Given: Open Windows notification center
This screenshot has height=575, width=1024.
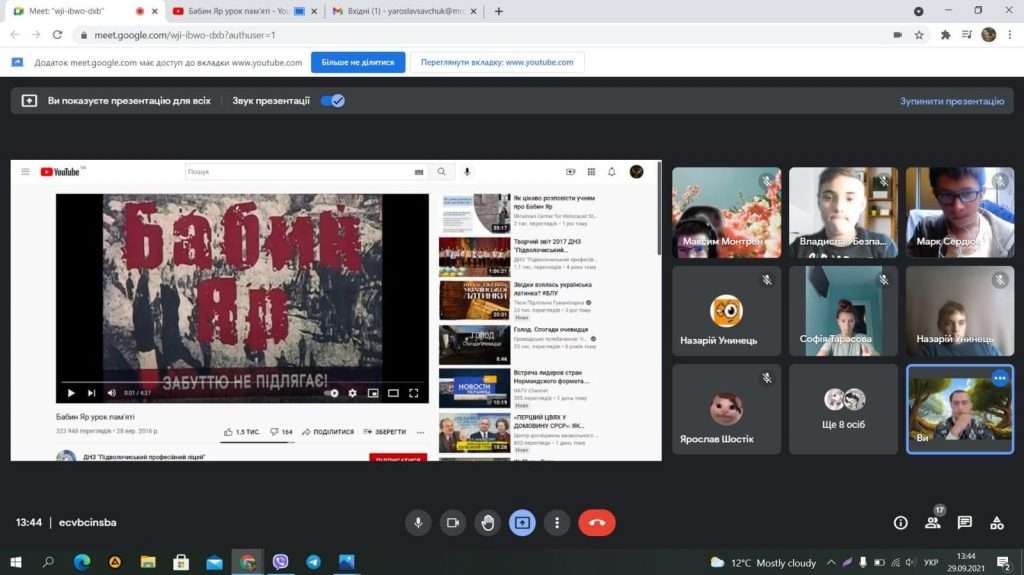Looking at the screenshot, I should 1004,563.
